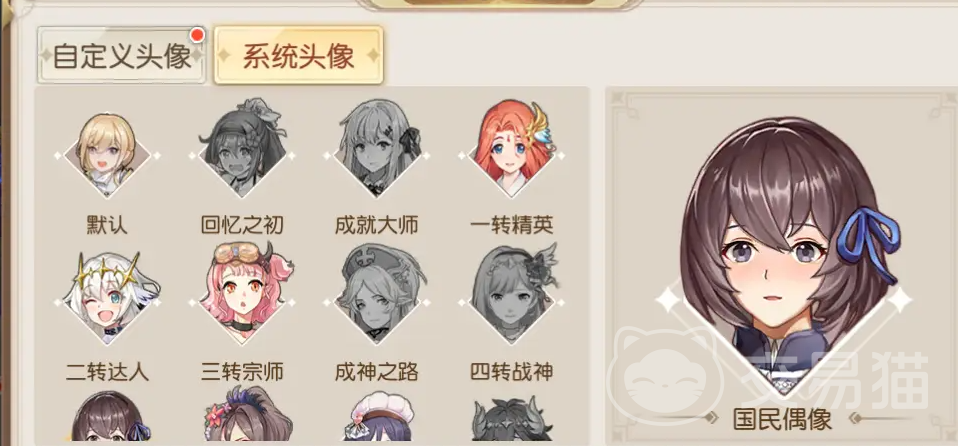This screenshot has height=446, width=958.
Task: Click the 一转精英 label text
Action: [x=512, y=225]
